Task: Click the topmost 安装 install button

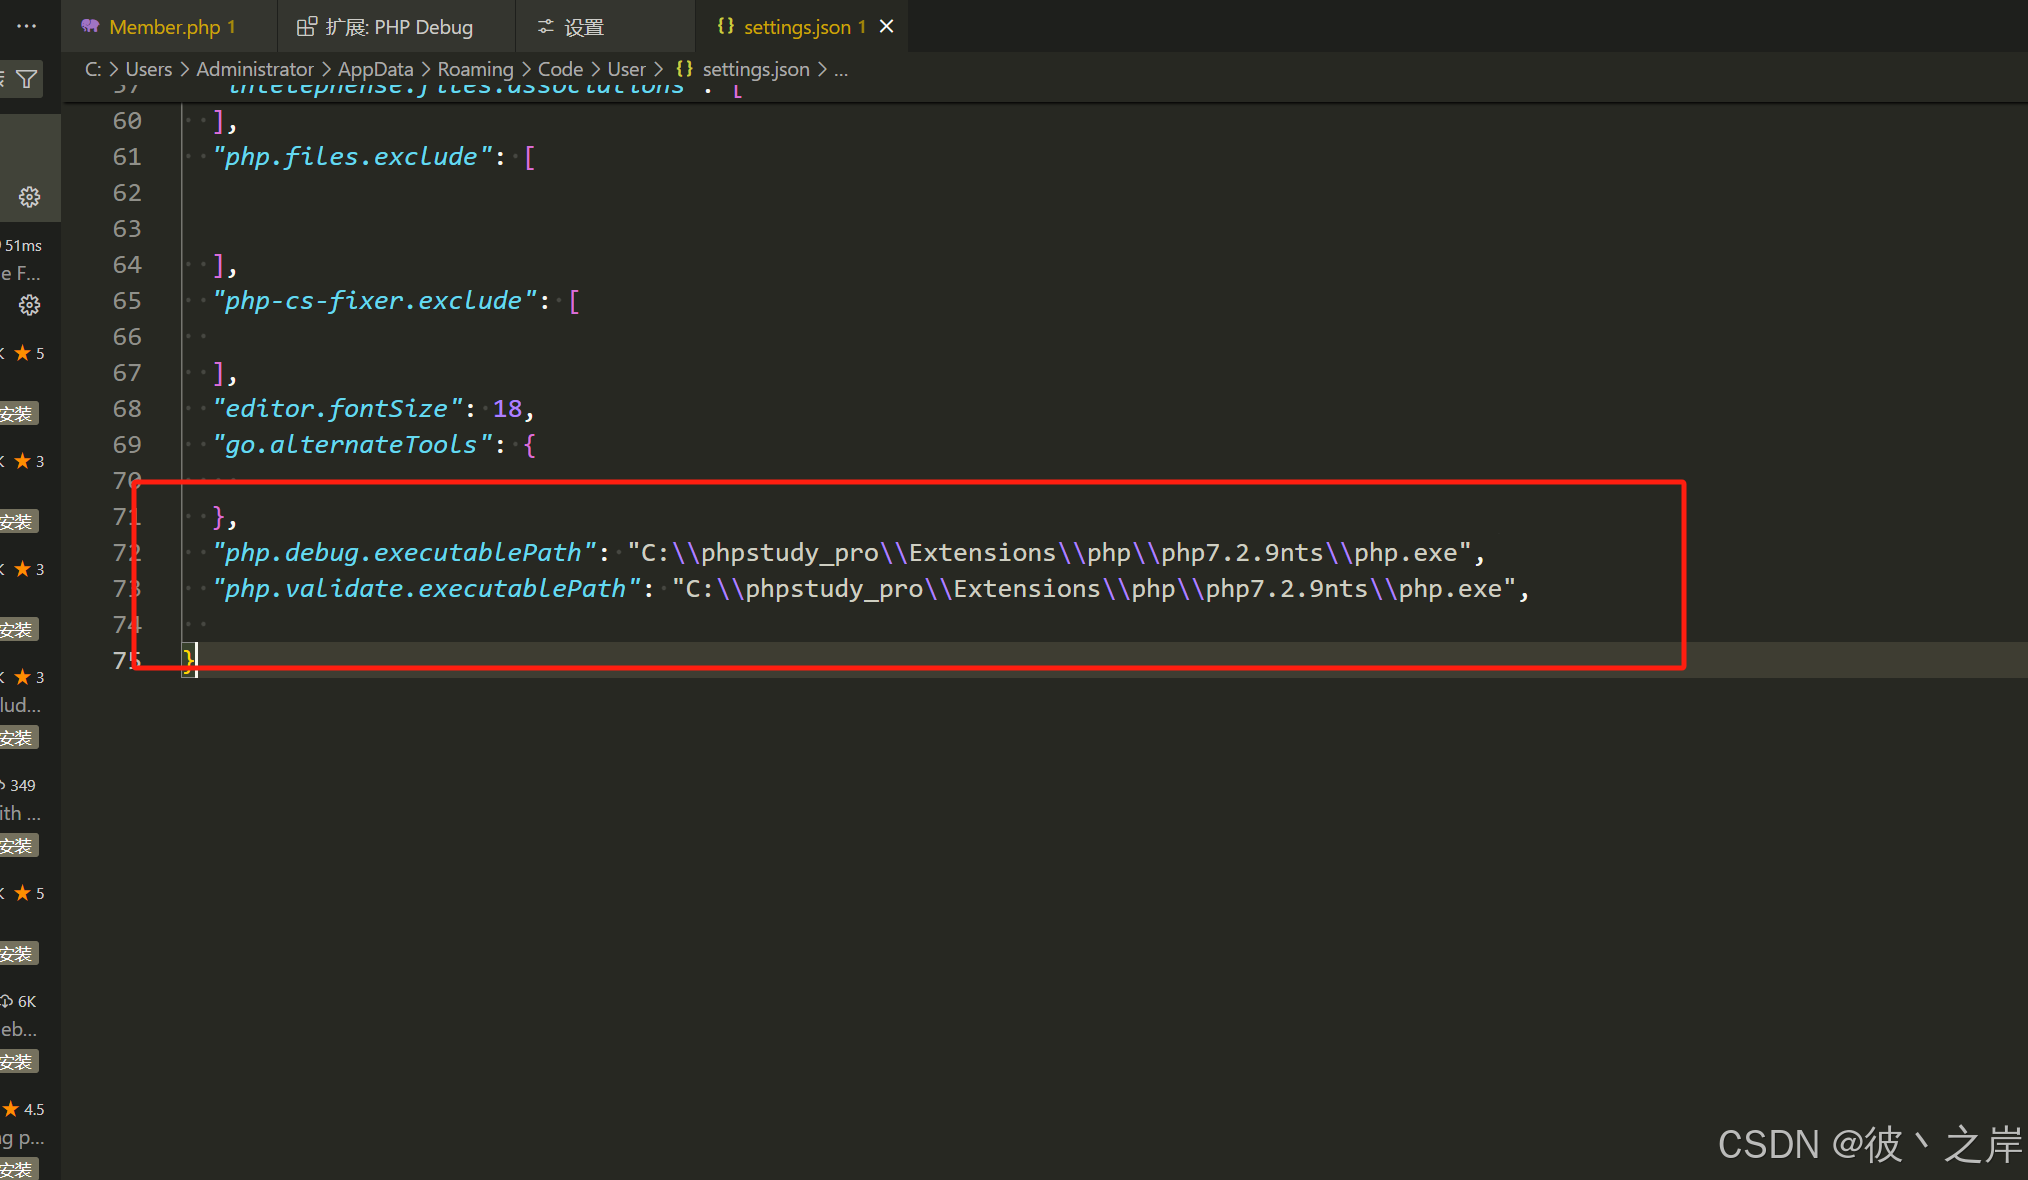Action: click(18, 413)
